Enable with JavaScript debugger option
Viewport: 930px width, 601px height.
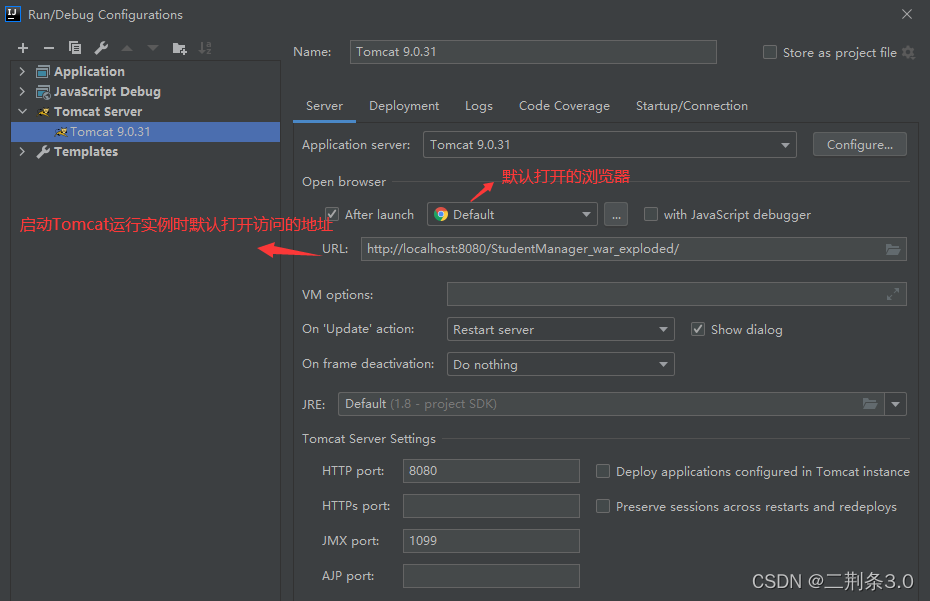coord(651,214)
